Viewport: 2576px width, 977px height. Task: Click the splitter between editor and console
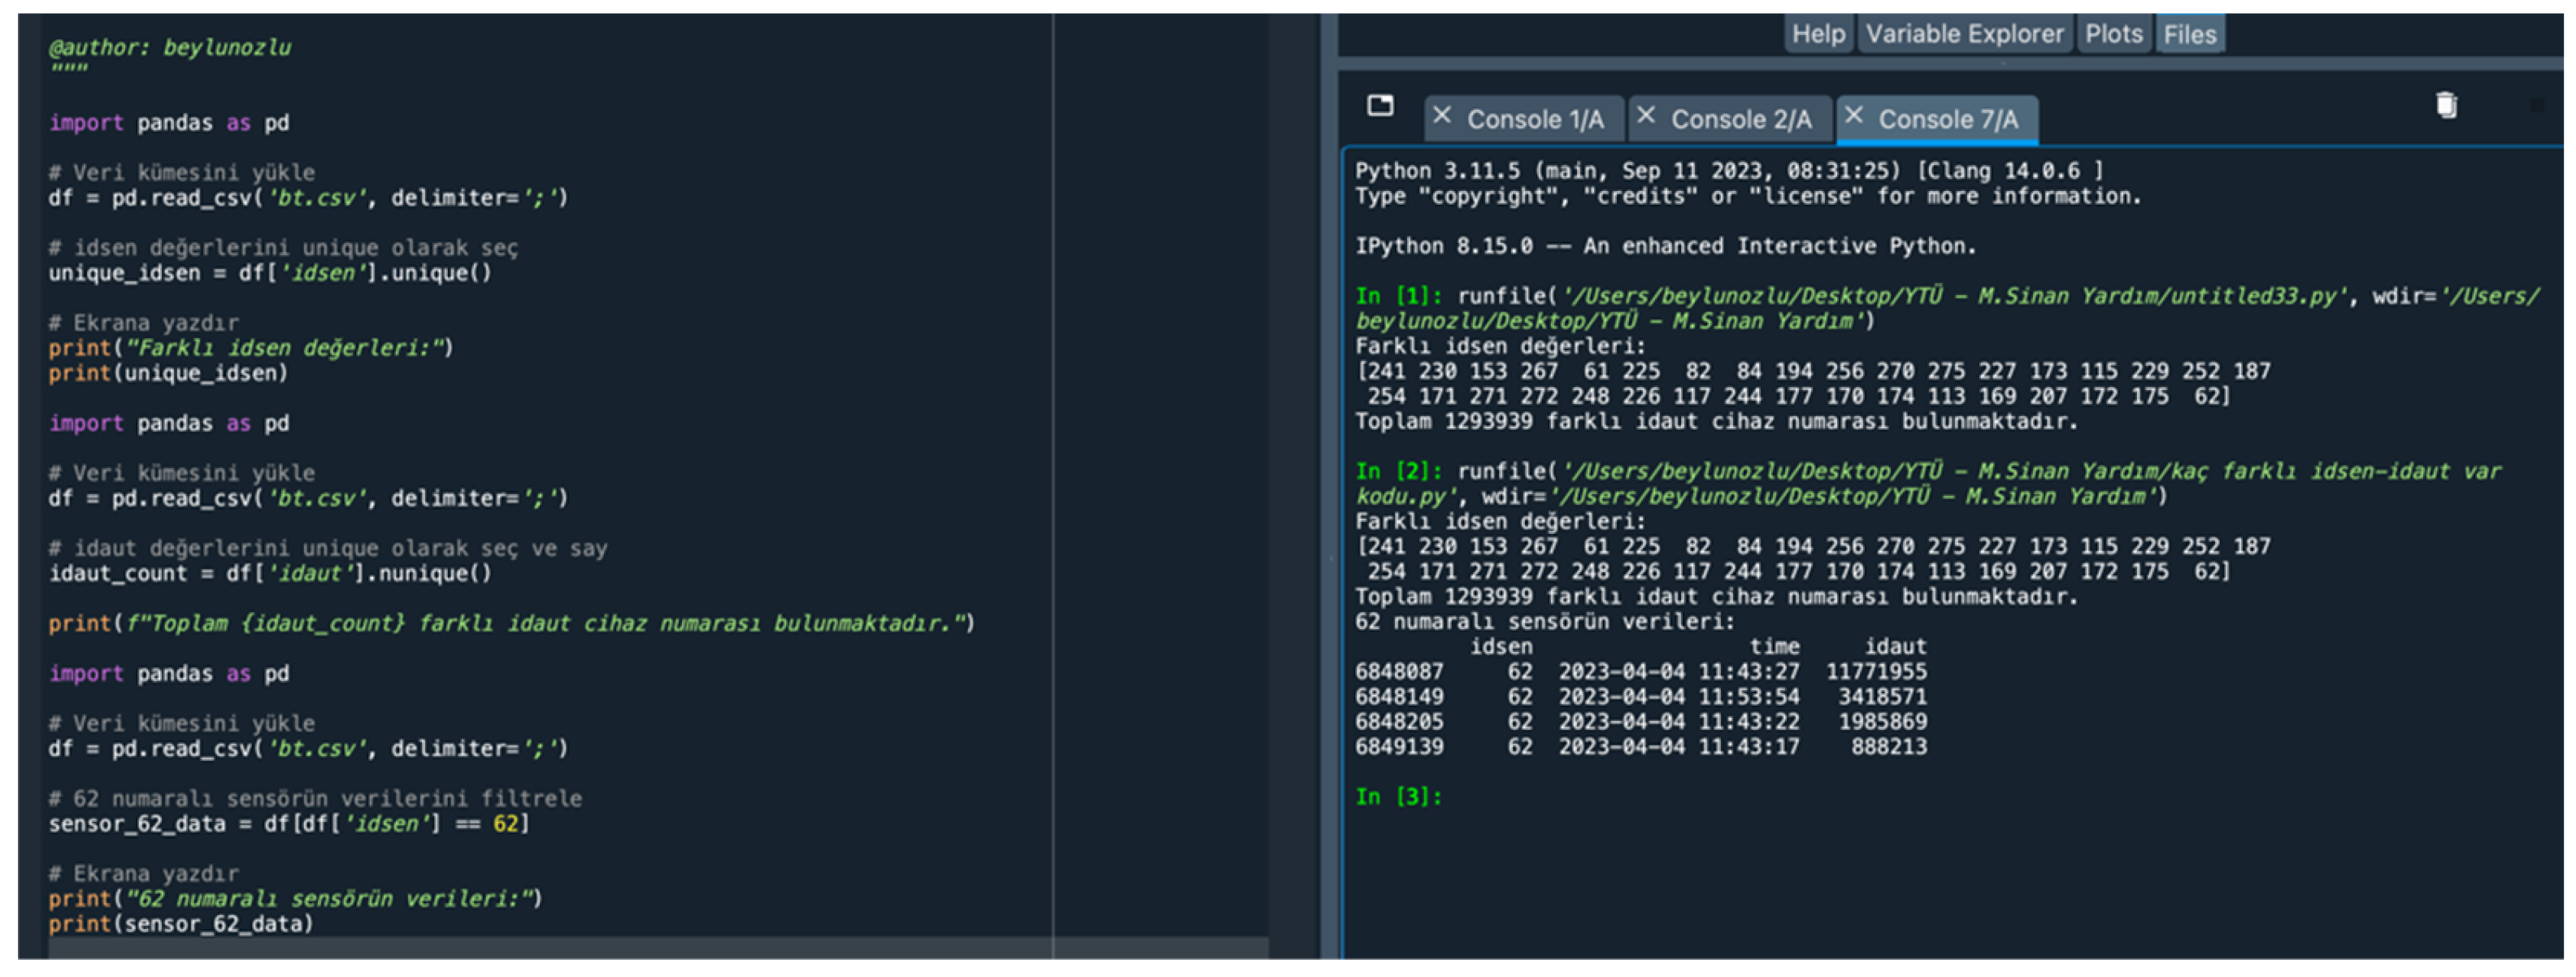(x=1329, y=560)
